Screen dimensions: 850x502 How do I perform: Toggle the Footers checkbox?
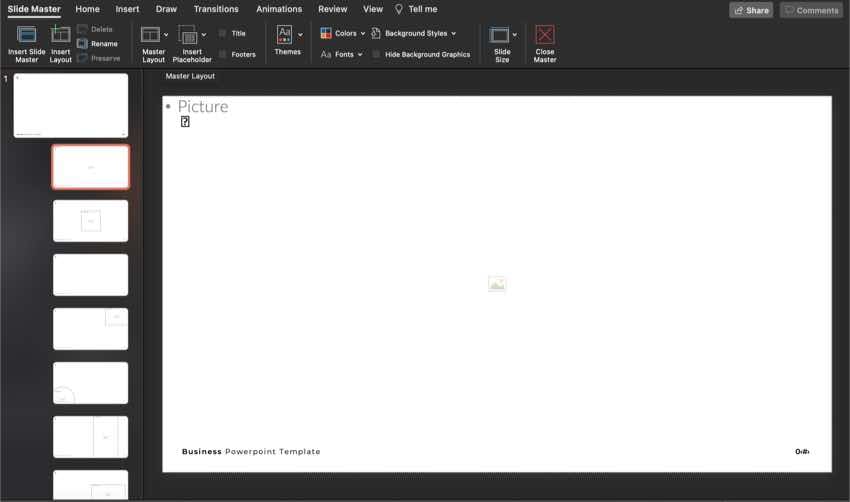[x=222, y=54]
